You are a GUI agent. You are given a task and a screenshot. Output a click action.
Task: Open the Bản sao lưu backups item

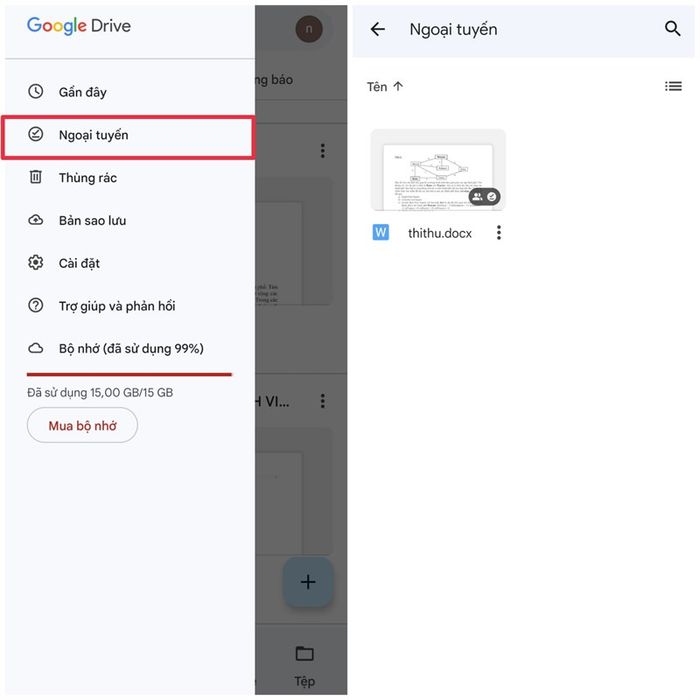(x=129, y=221)
